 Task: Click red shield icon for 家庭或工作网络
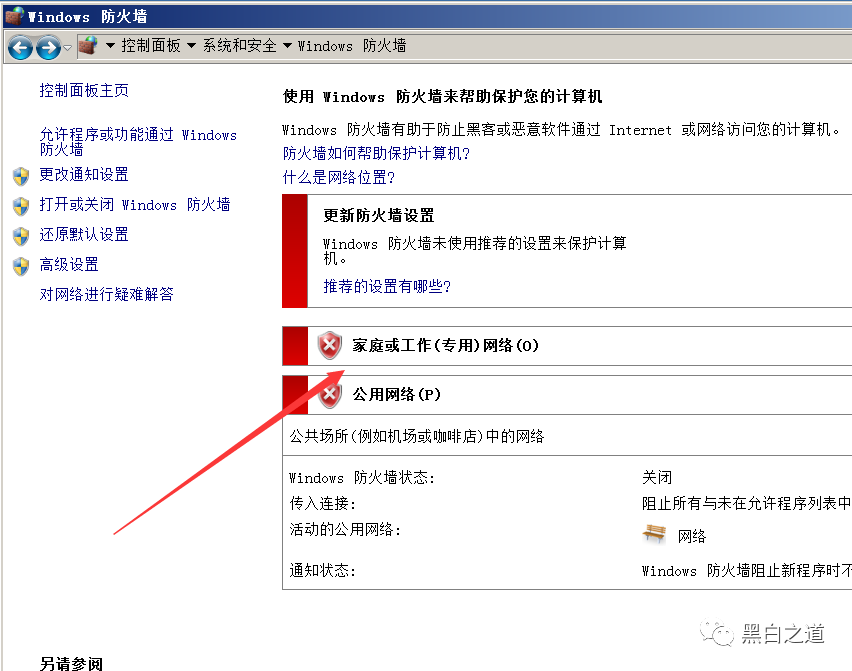pos(329,345)
